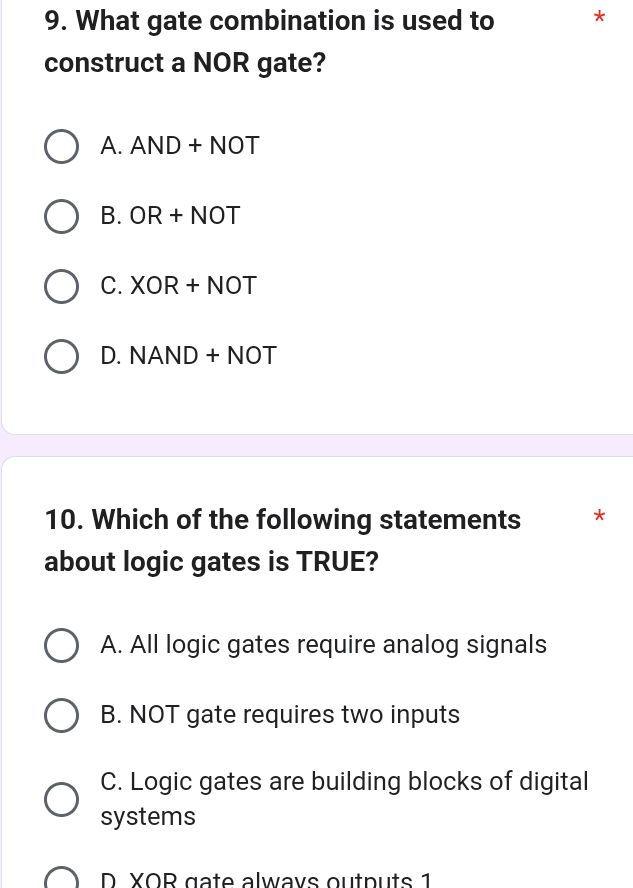The height and width of the screenshot is (888, 633).
Task: Select the answer text 'A. AND + NOT'
Action: point(180,146)
